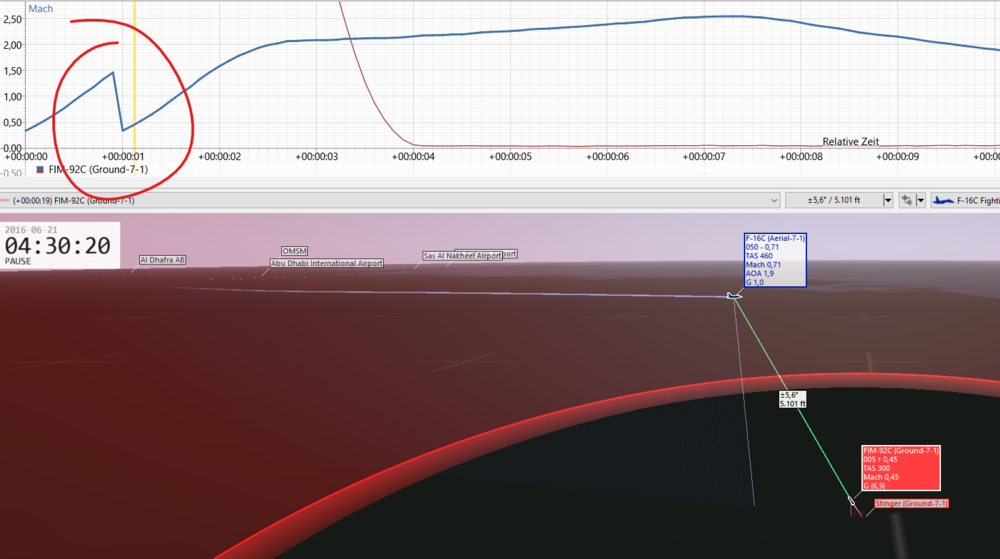Click the OMSM airport label
The image size is (1000, 559).
(x=295, y=251)
